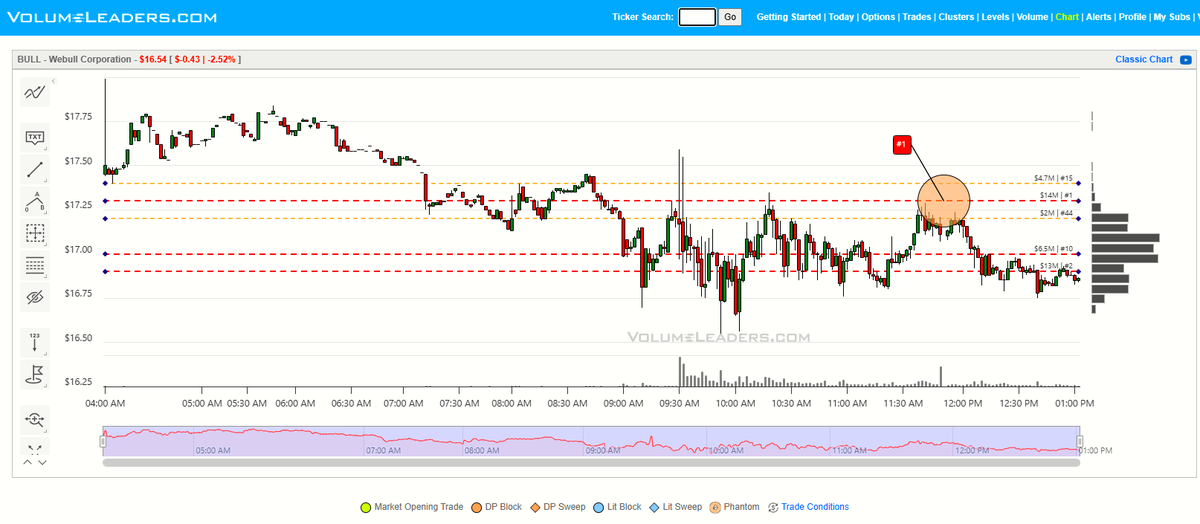This screenshot has height=524, width=1200.
Task: Open the Options menu item
Action: tap(879, 17)
